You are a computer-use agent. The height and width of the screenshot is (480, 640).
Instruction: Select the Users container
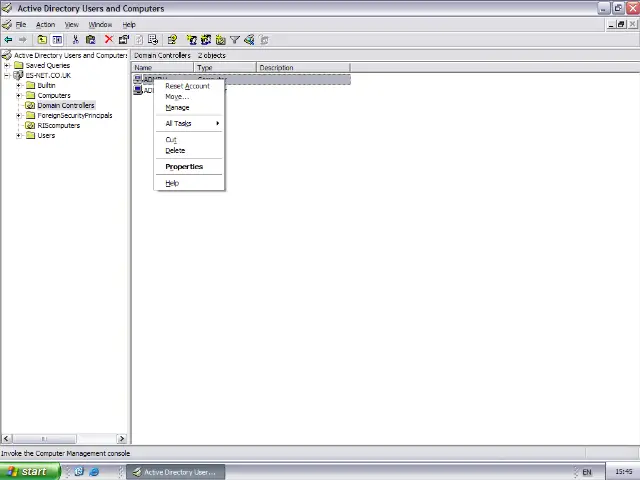(x=46, y=136)
